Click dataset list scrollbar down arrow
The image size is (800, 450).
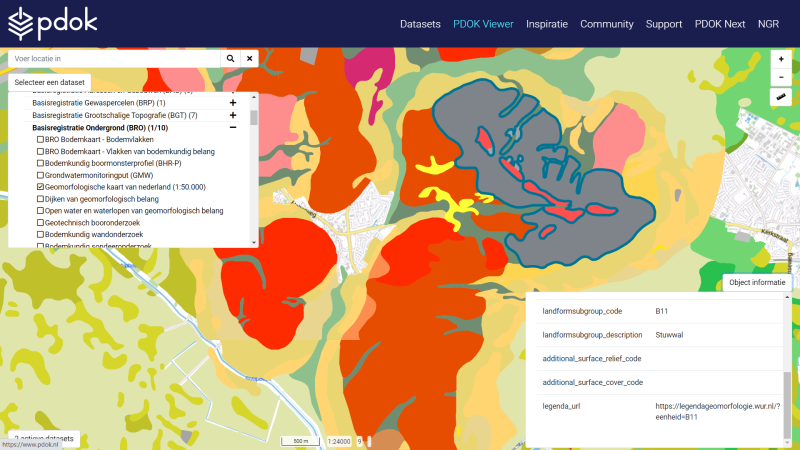[254, 243]
